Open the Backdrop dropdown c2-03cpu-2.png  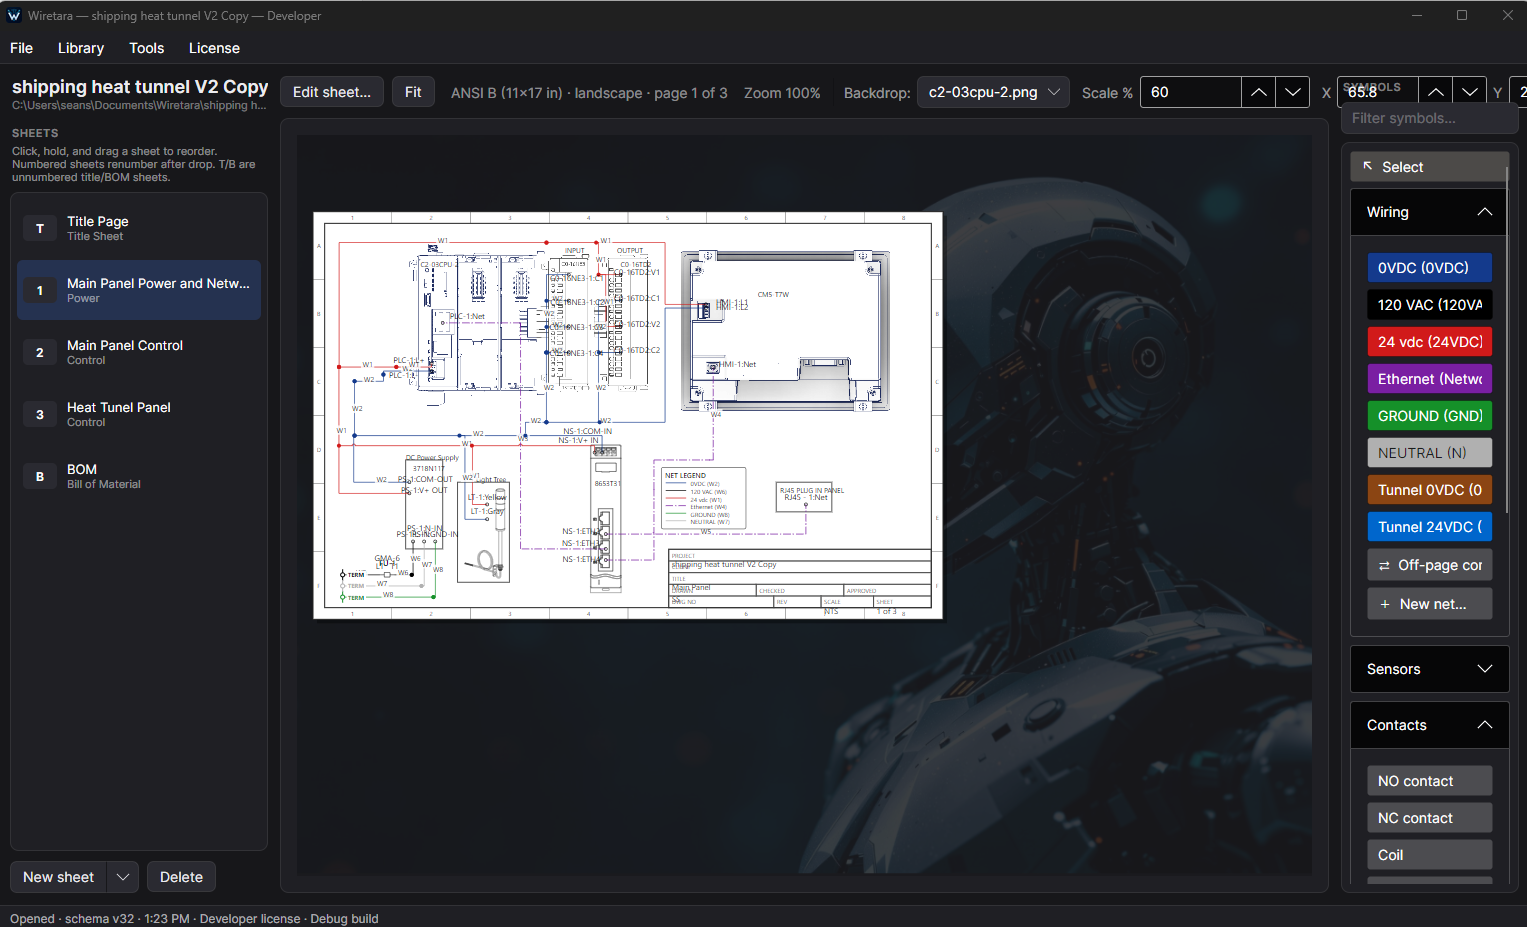[x=993, y=92]
